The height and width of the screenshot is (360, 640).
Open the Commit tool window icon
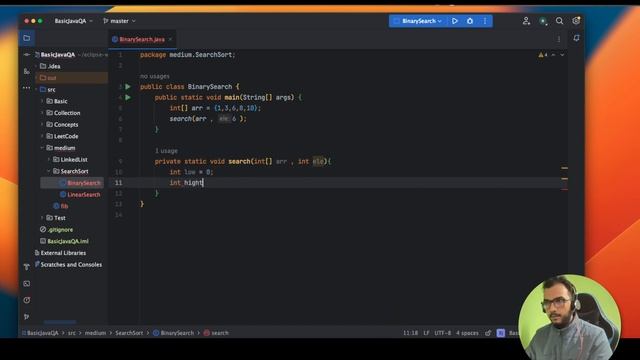point(27,54)
